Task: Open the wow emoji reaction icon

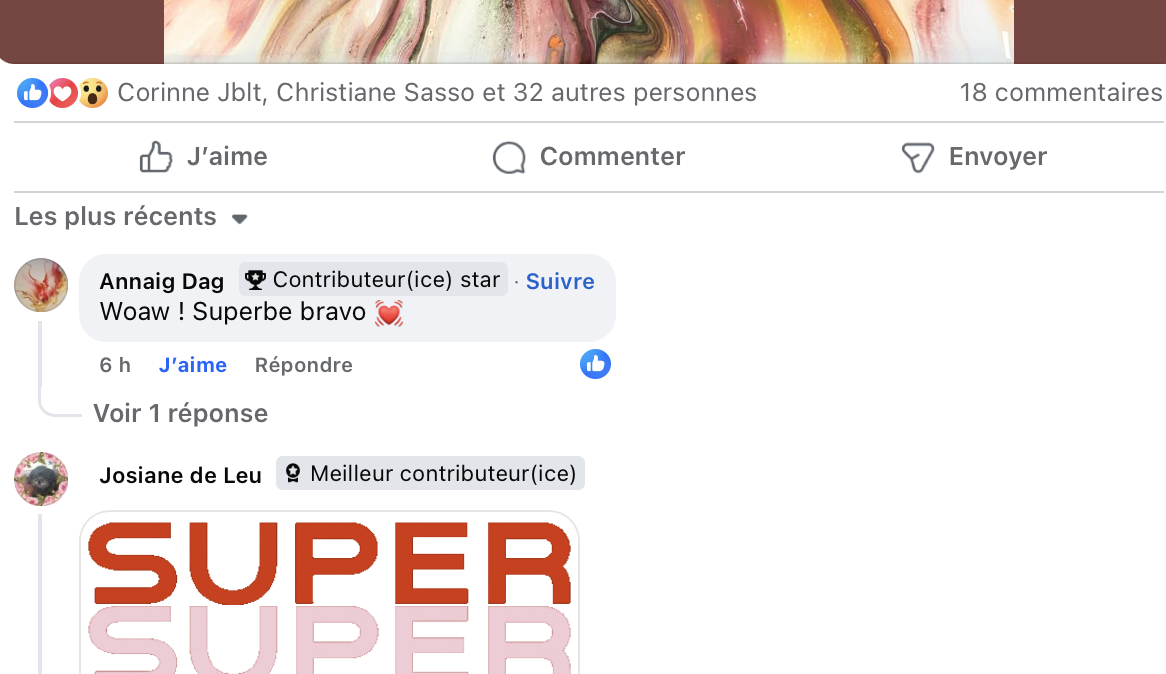Action: (x=94, y=93)
